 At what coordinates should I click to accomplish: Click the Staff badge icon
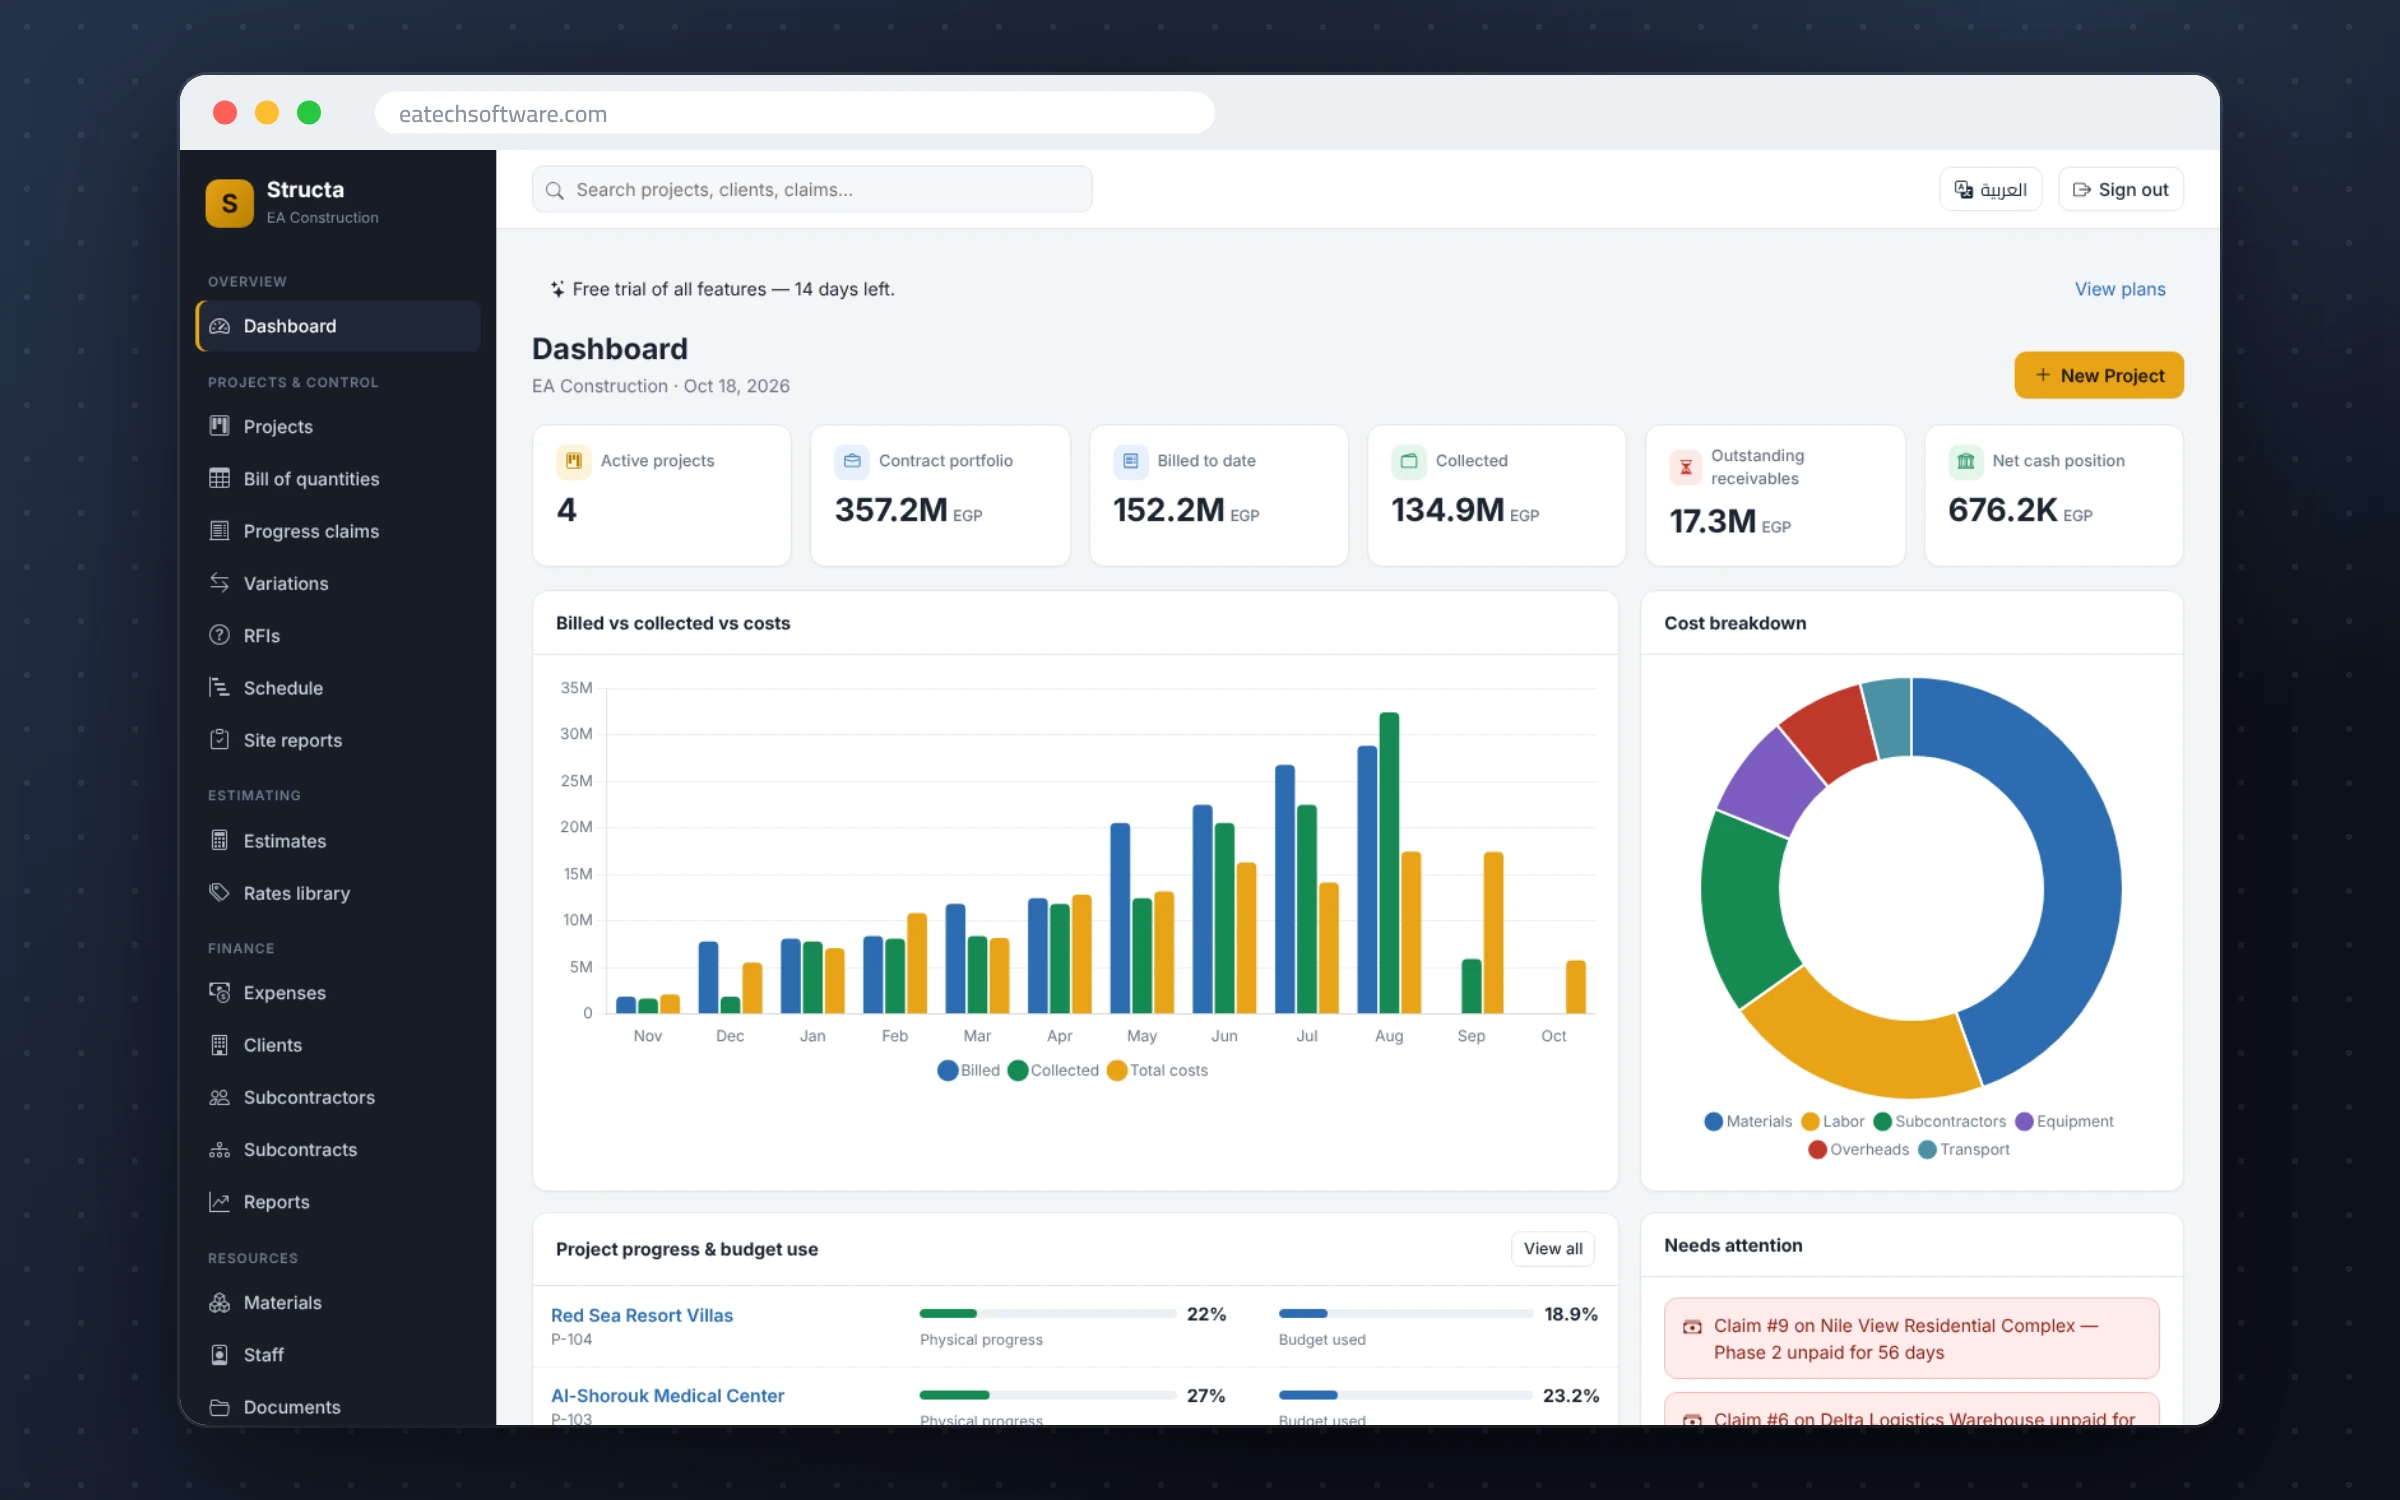tap(219, 1355)
